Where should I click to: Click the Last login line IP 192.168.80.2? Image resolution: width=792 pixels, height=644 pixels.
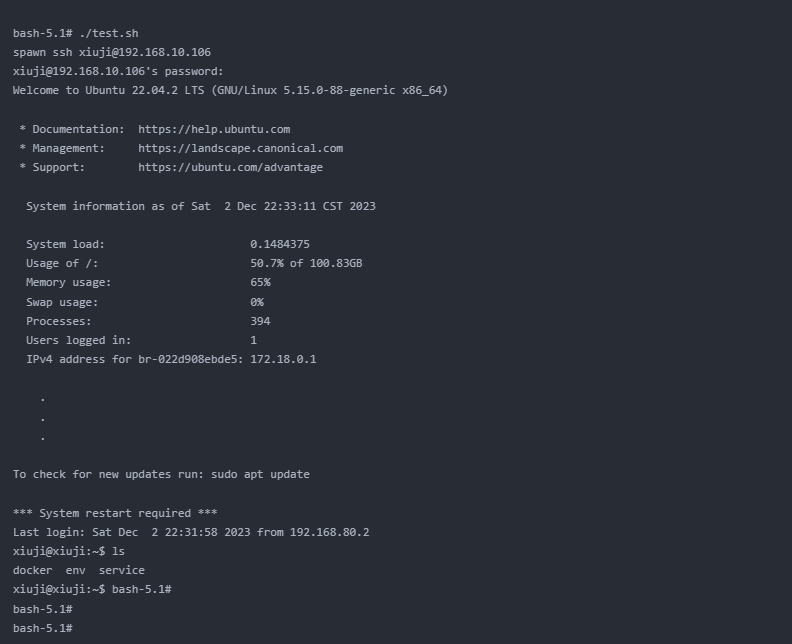329,532
